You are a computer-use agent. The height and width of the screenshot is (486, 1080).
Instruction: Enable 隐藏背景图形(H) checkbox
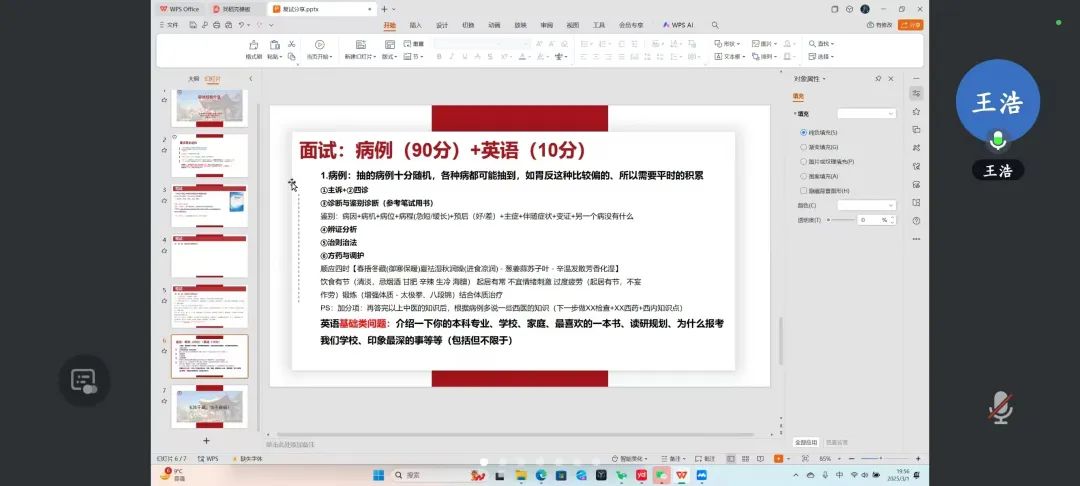pos(804,190)
